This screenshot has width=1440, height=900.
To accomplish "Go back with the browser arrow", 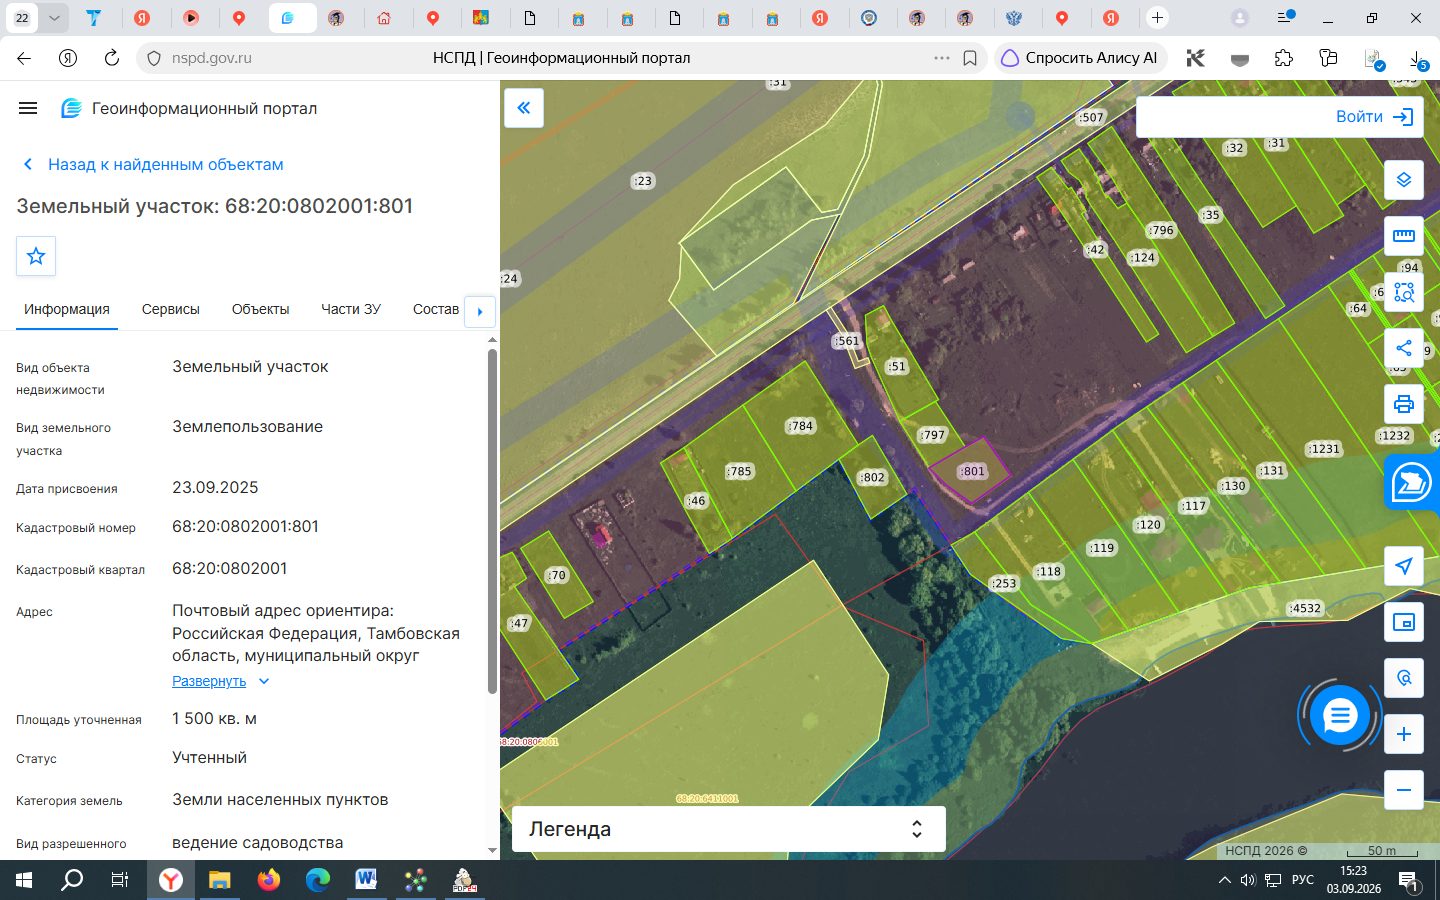I will pos(24,58).
